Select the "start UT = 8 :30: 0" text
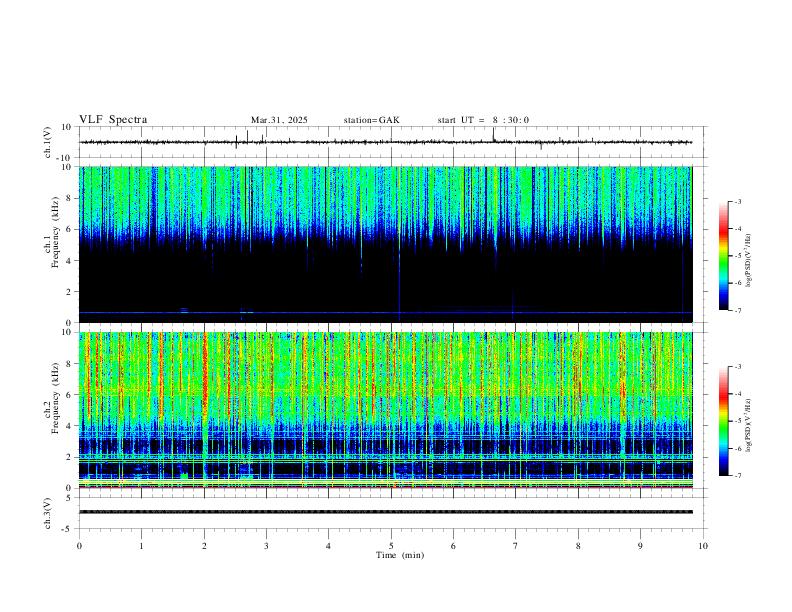Image resolution: width=792 pixels, height=612 pixels. 483,120
